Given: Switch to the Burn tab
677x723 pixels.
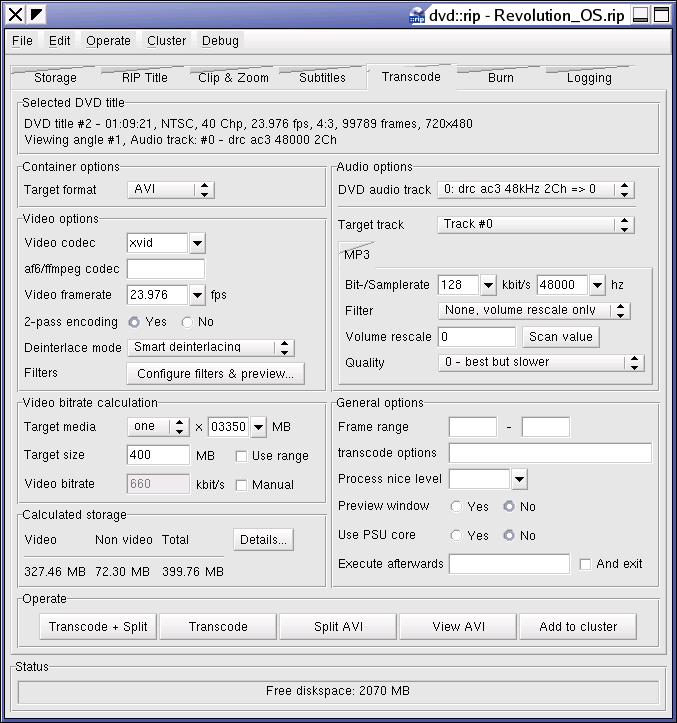Looking at the screenshot, I should coord(501,78).
